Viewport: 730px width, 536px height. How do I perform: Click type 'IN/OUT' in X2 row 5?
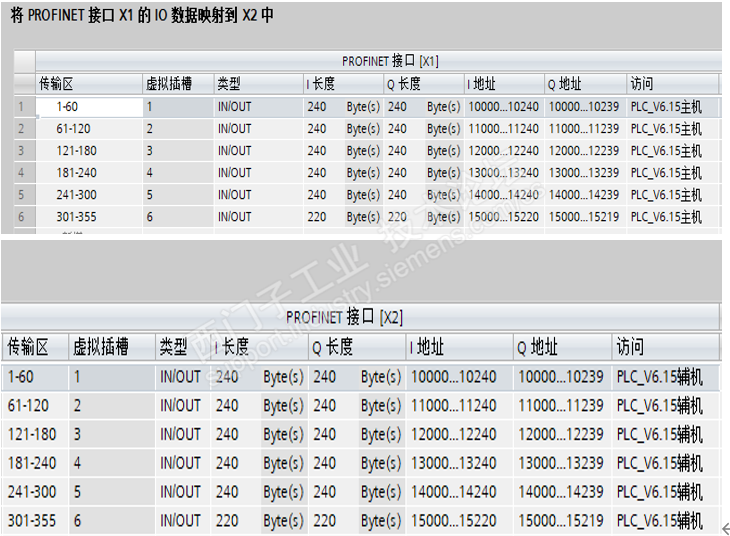click(181, 492)
